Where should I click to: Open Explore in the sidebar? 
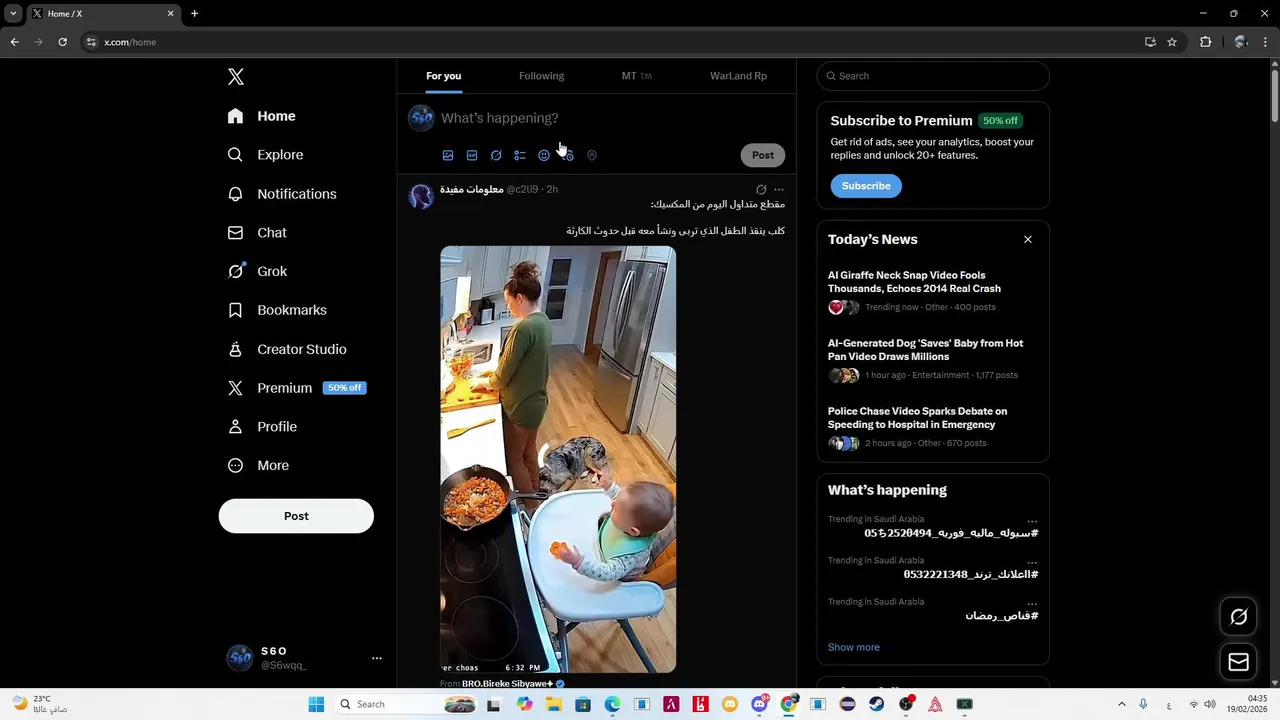tap(265, 155)
